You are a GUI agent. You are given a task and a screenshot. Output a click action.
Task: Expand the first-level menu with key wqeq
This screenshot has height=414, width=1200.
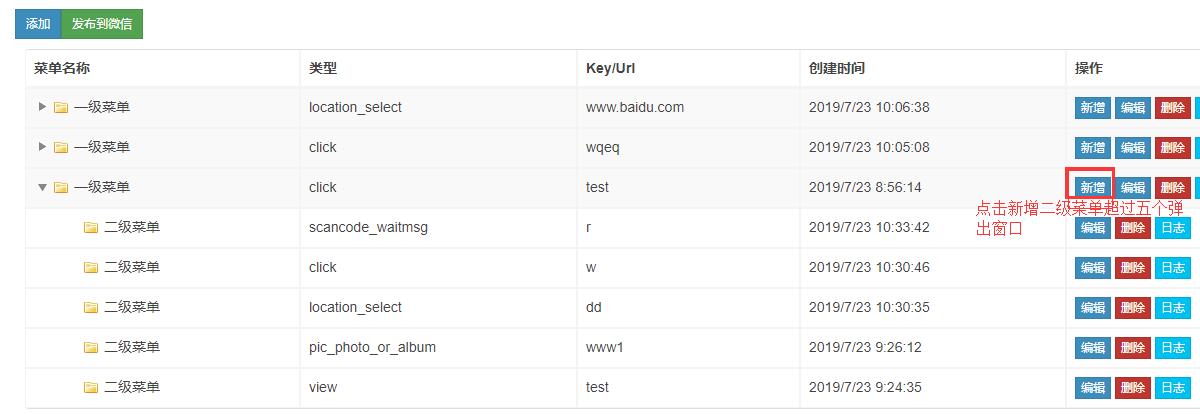[x=42, y=147]
